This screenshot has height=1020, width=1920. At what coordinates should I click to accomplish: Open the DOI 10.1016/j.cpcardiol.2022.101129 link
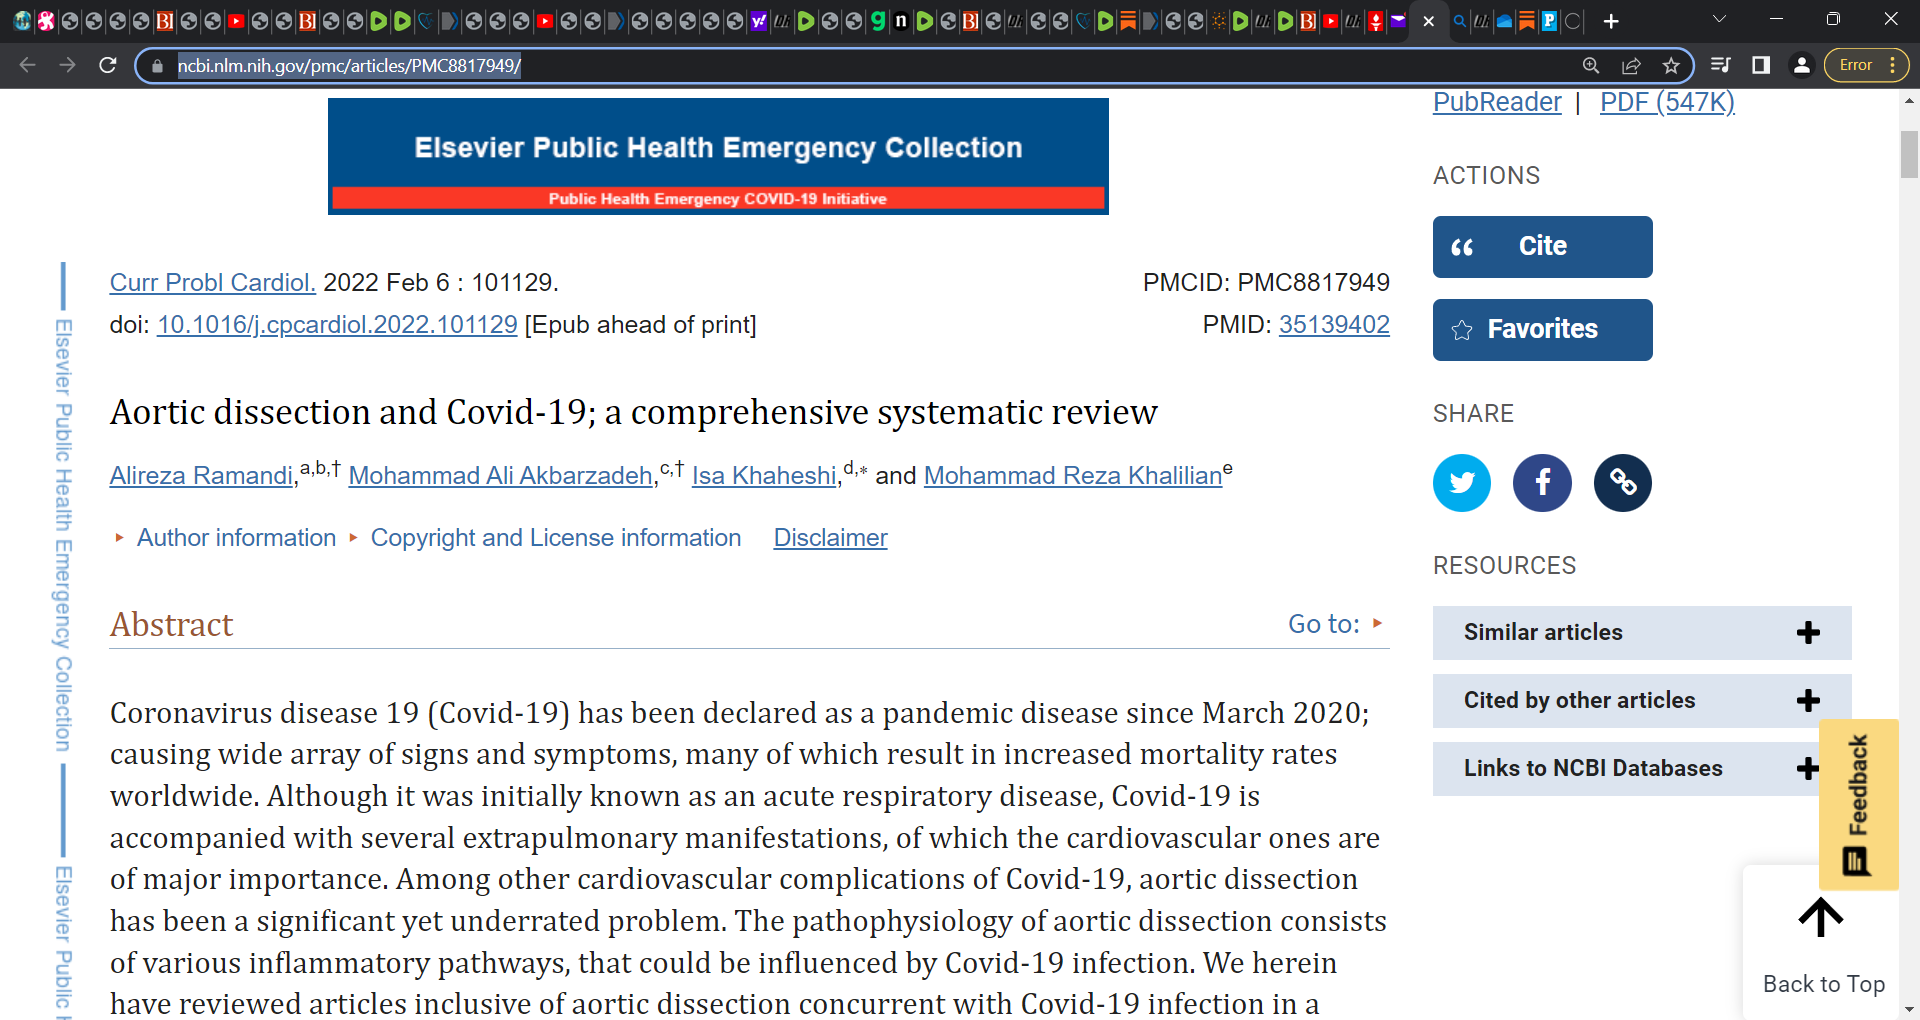(337, 325)
